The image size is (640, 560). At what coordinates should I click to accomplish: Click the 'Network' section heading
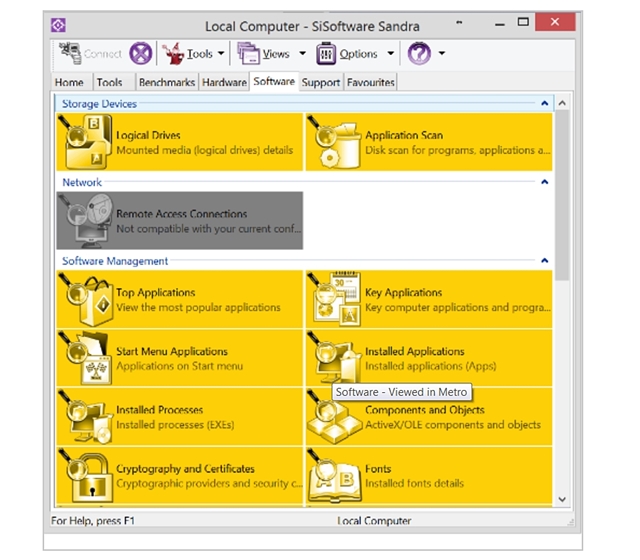click(x=82, y=182)
